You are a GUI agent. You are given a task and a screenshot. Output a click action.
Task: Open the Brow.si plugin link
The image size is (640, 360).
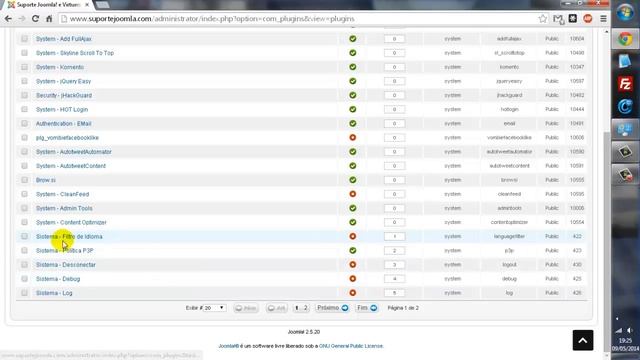pos(46,180)
